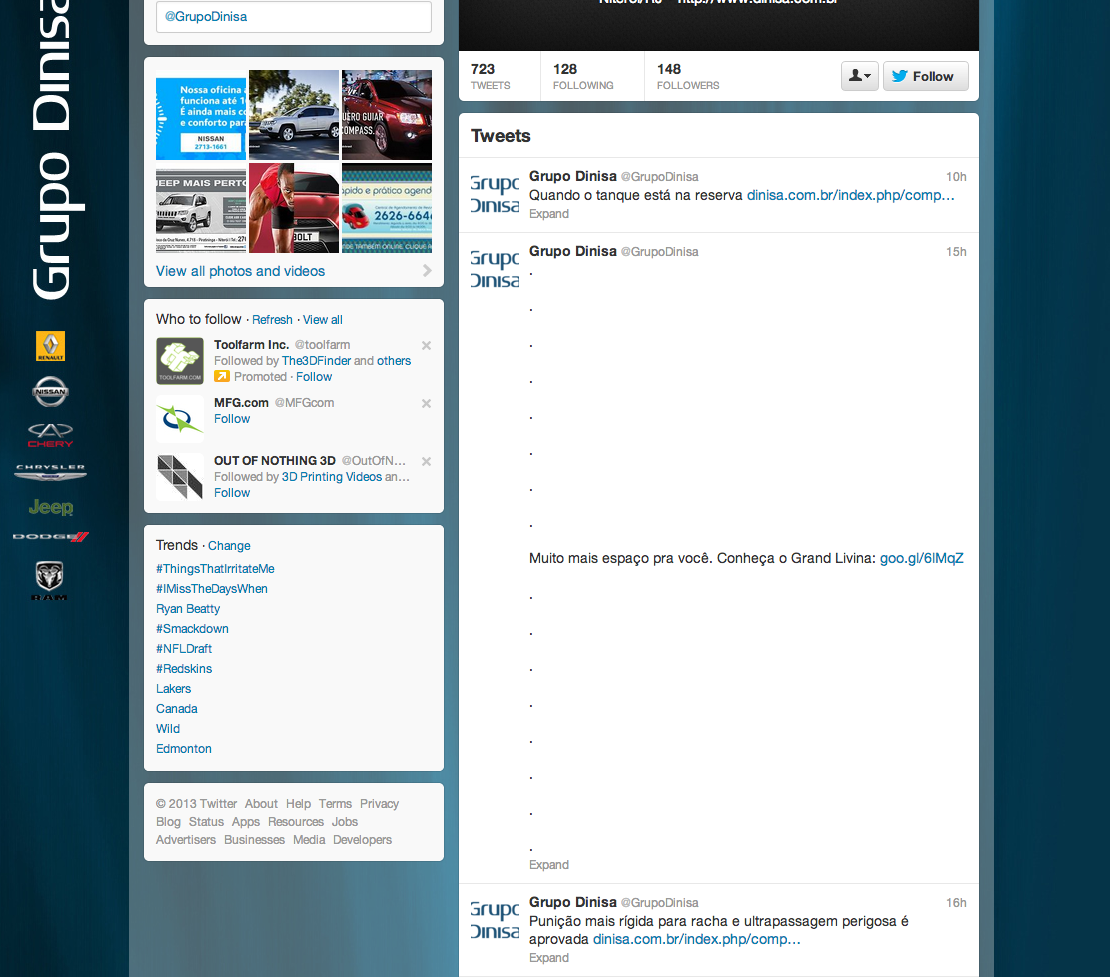Dismiss MFG.com follow suggestion

[x=426, y=404]
